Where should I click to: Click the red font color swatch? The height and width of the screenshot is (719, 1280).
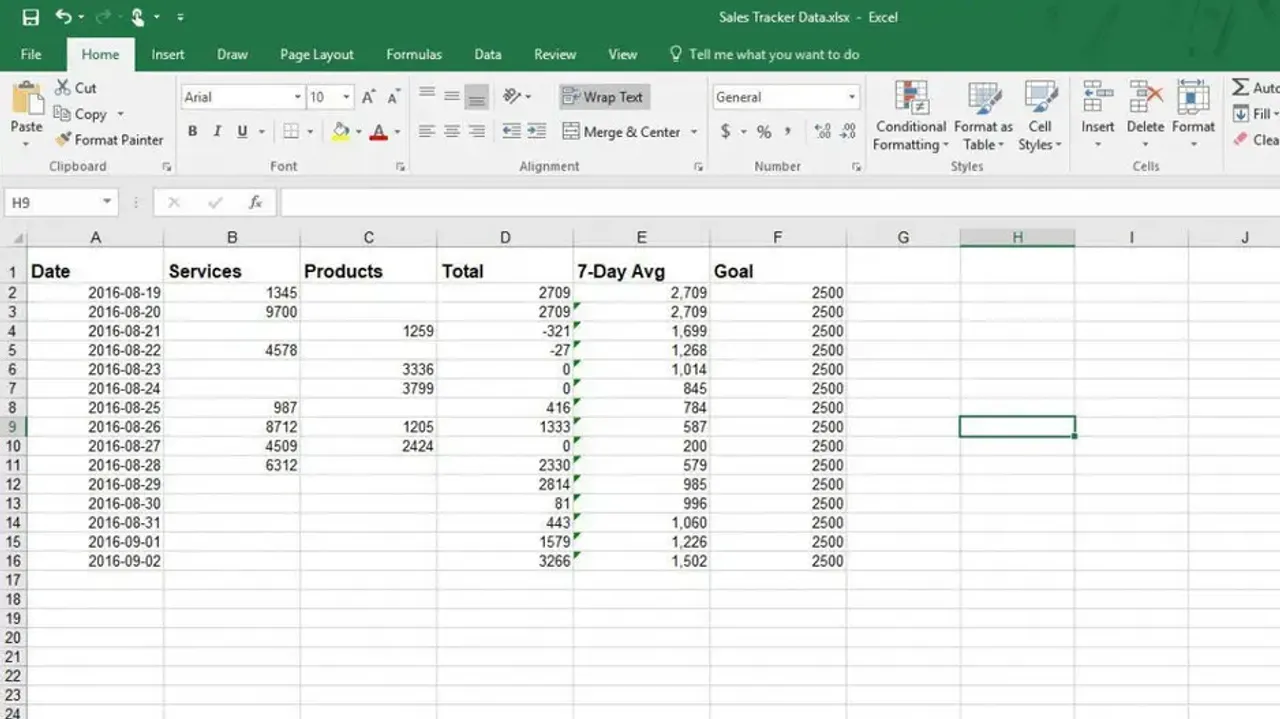(x=378, y=132)
